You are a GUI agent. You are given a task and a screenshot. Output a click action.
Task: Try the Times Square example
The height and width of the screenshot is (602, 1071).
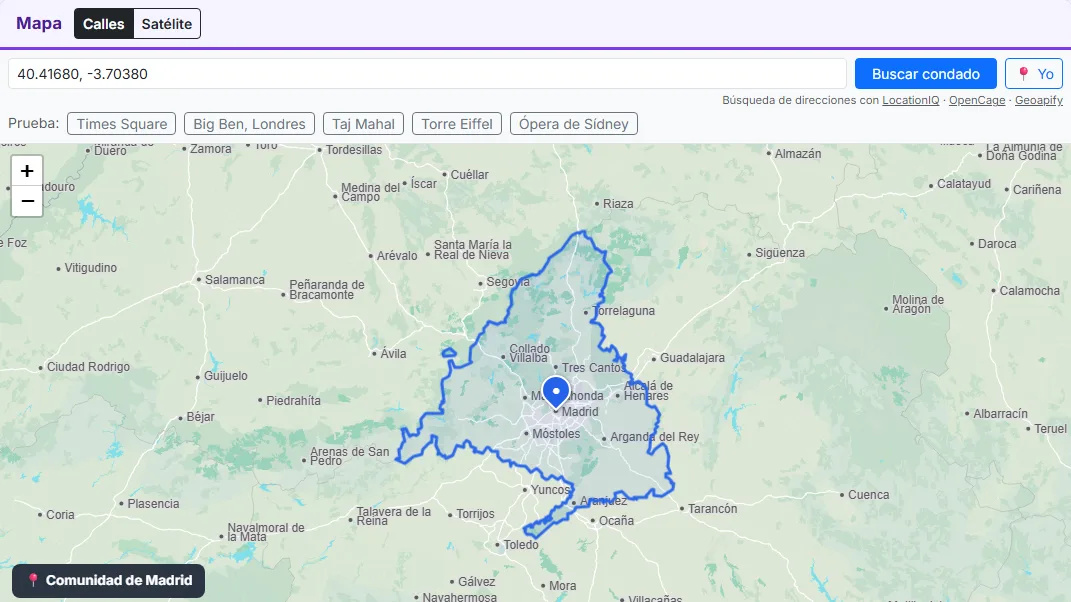[122, 124]
